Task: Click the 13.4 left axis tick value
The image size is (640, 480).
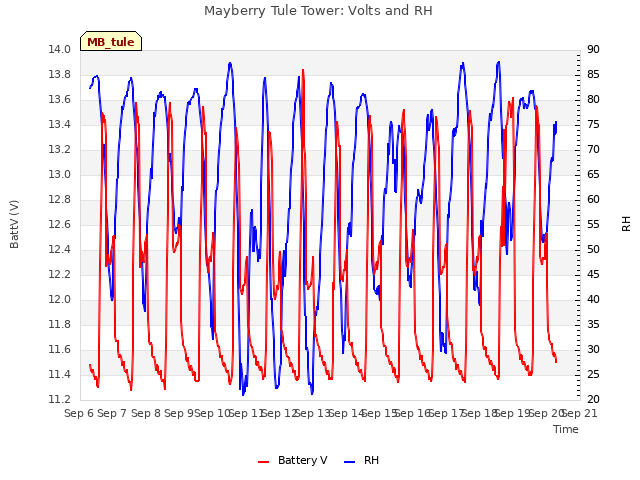Action: coord(59,124)
